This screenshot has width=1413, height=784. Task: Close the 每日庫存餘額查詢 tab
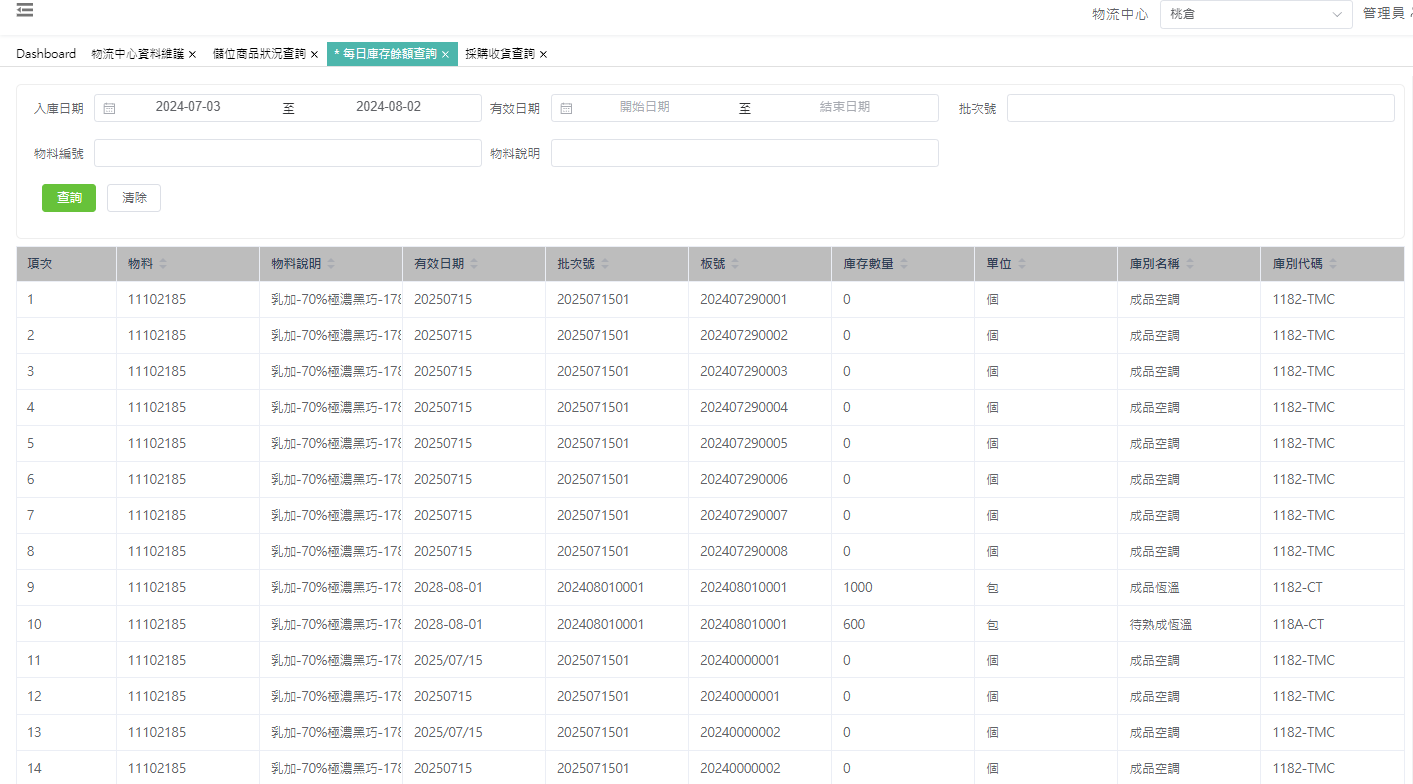pyautogui.click(x=445, y=54)
